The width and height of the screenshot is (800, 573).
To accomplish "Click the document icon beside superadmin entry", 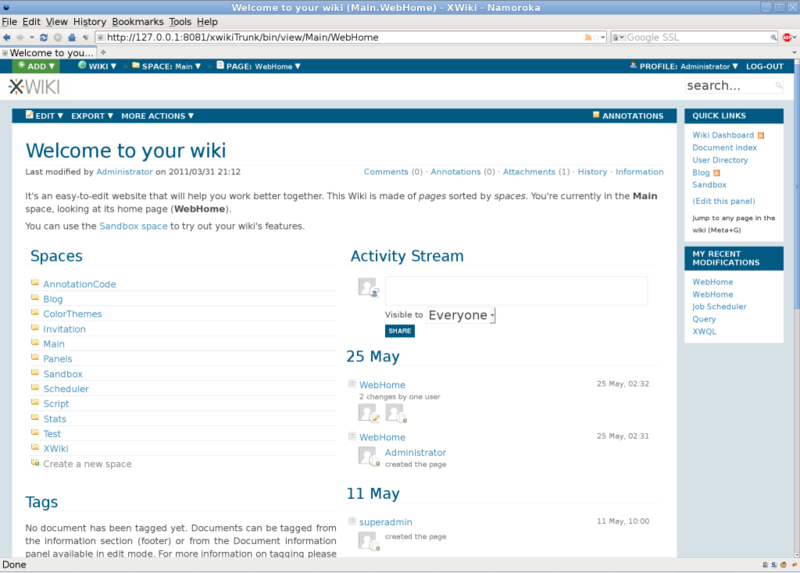I will pos(352,521).
